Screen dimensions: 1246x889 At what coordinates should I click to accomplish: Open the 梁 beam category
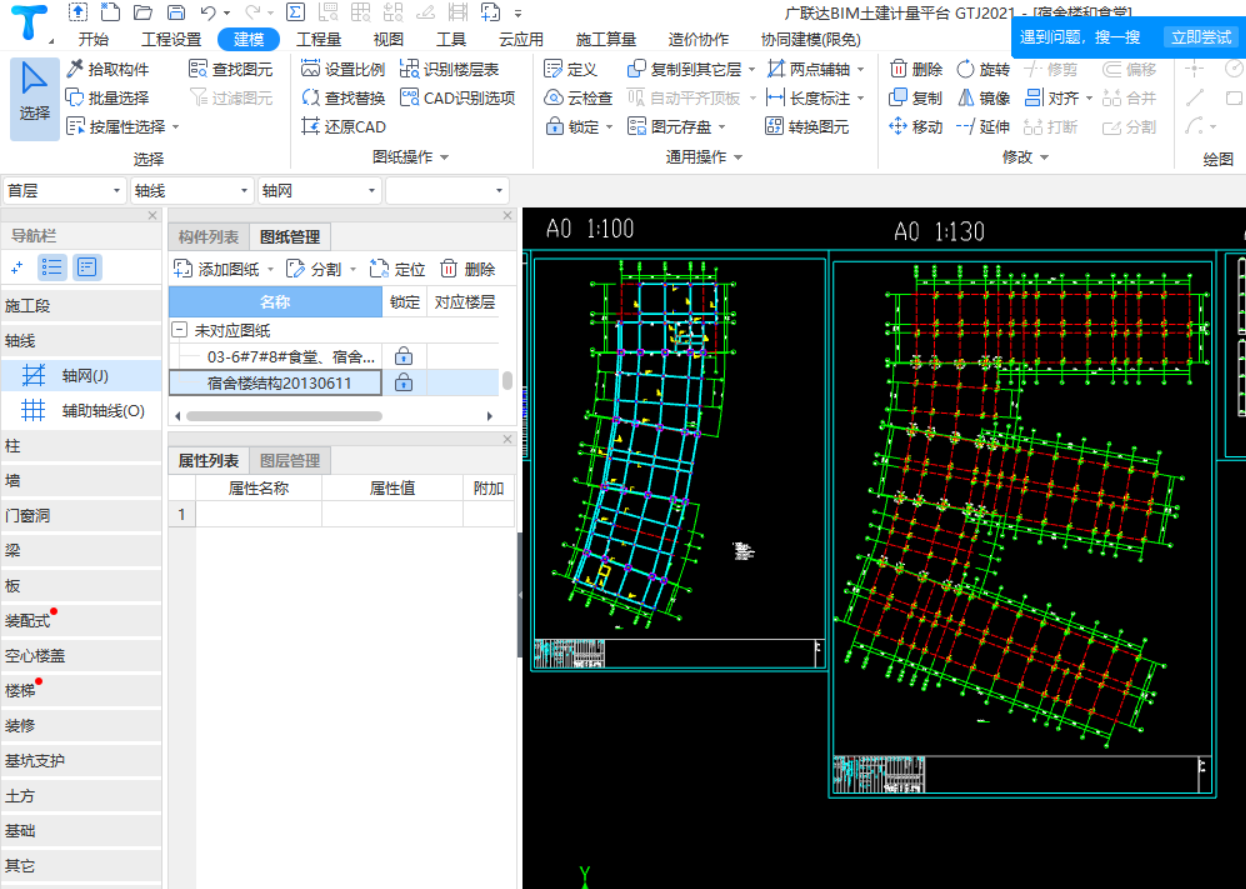(81, 551)
